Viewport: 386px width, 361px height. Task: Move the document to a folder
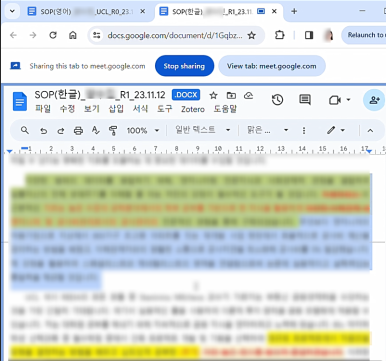pyautogui.click(x=231, y=96)
